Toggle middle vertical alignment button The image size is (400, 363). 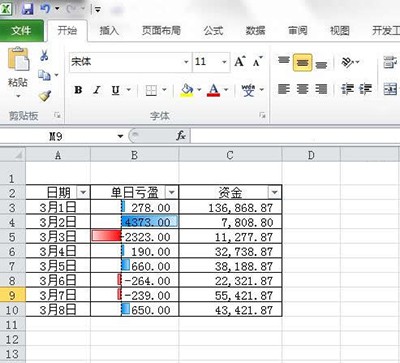coord(302,63)
